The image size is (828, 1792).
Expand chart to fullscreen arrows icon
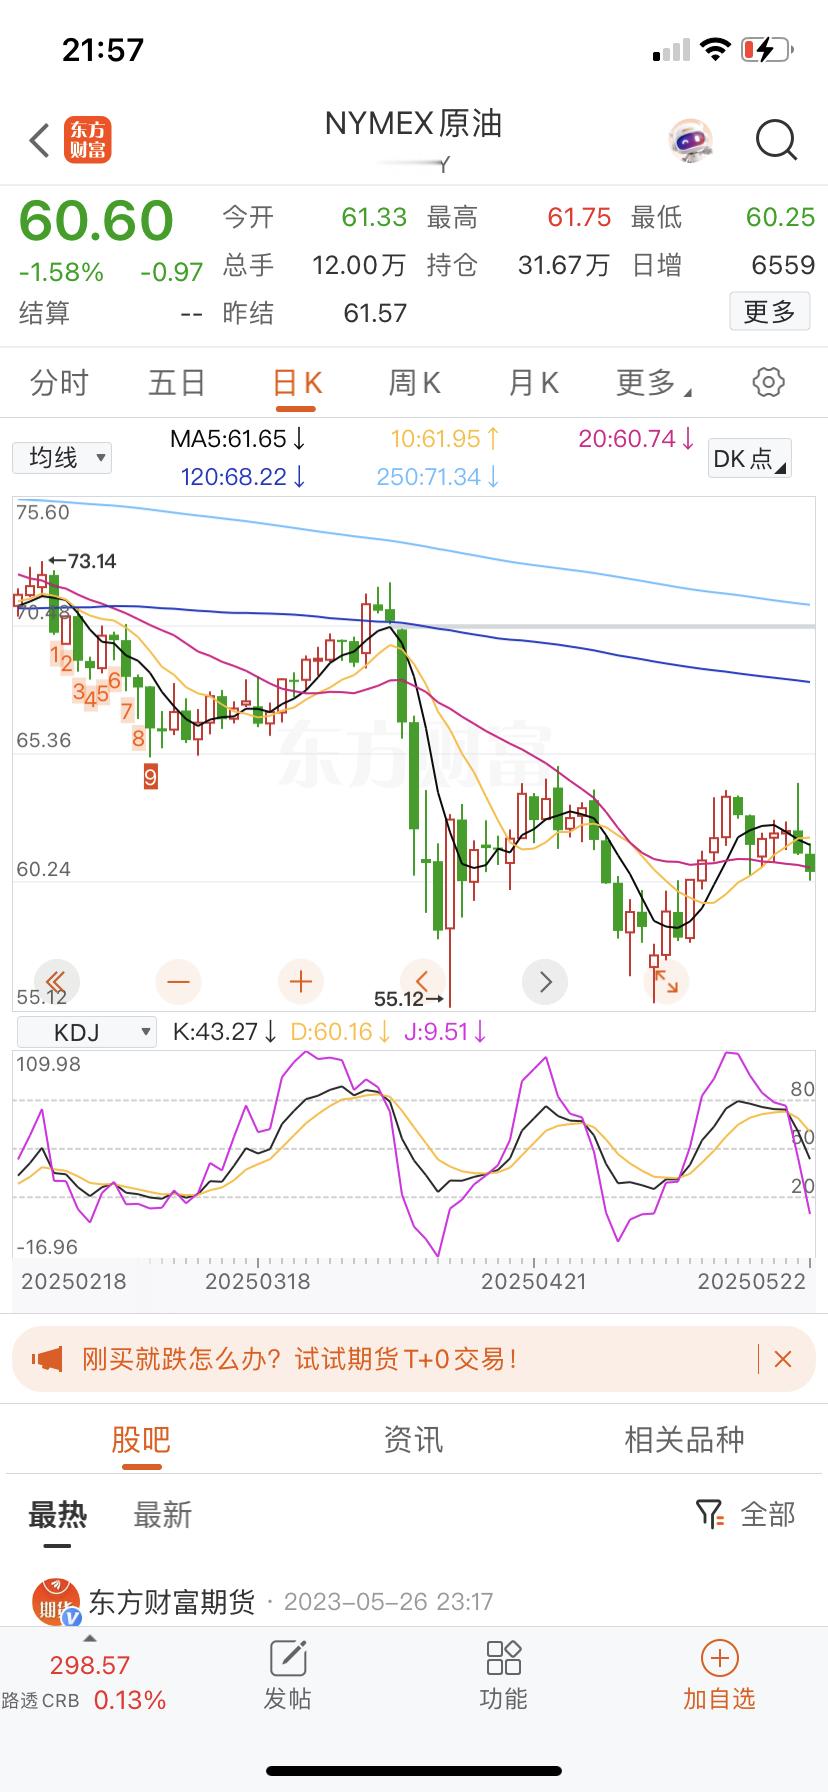coord(665,981)
